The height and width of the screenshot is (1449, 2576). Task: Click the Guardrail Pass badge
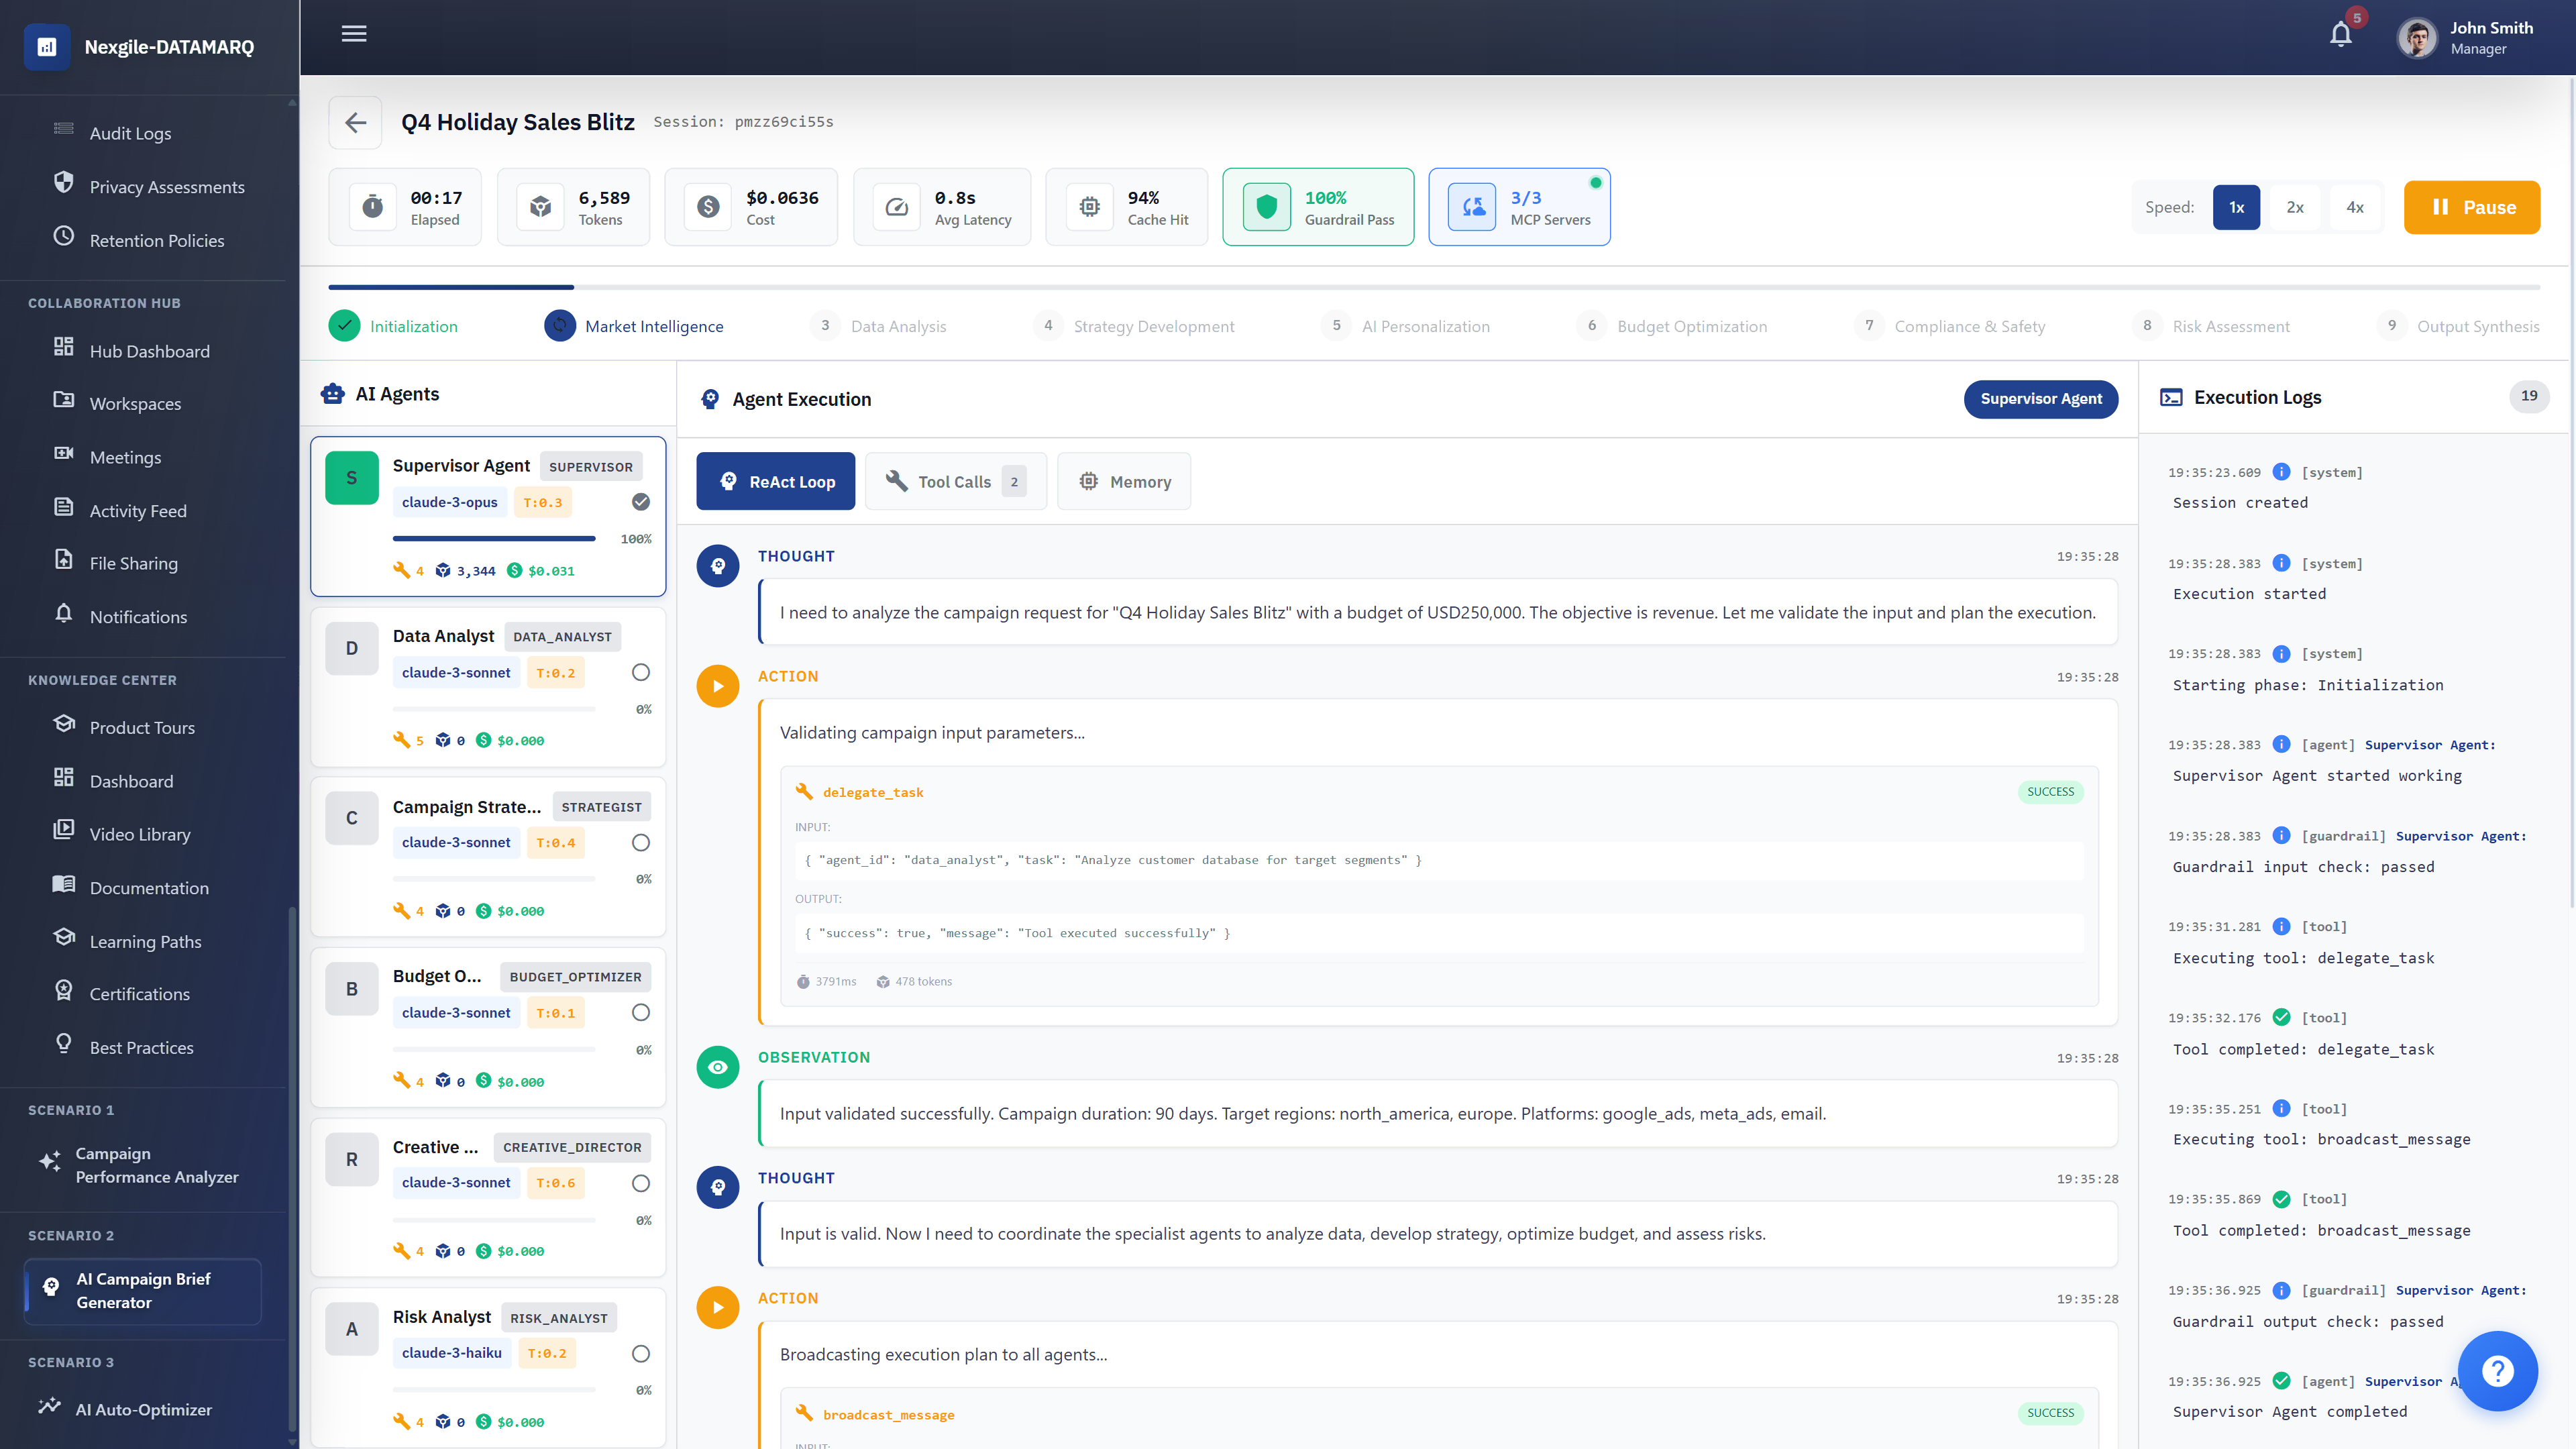(1318, 206)
